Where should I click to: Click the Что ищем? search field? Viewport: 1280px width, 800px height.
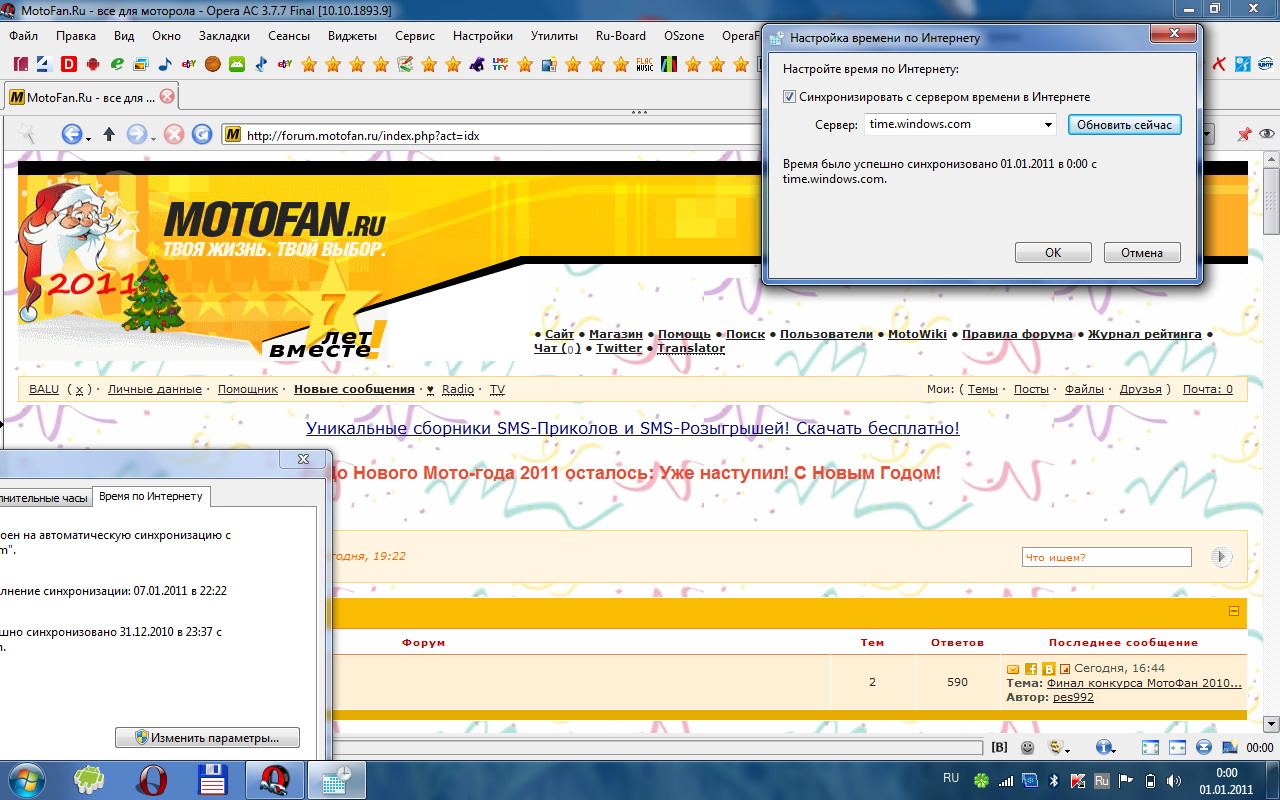pos(1107,557)
